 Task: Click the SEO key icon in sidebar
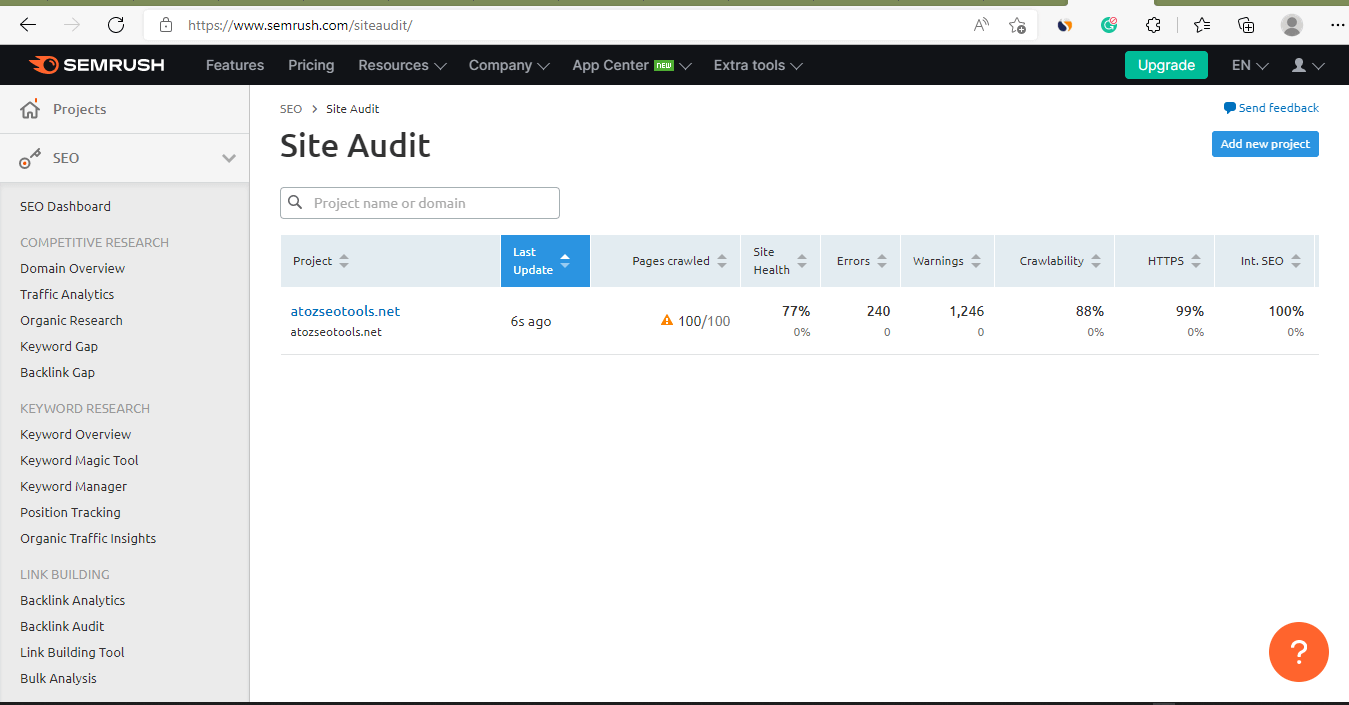30,158
